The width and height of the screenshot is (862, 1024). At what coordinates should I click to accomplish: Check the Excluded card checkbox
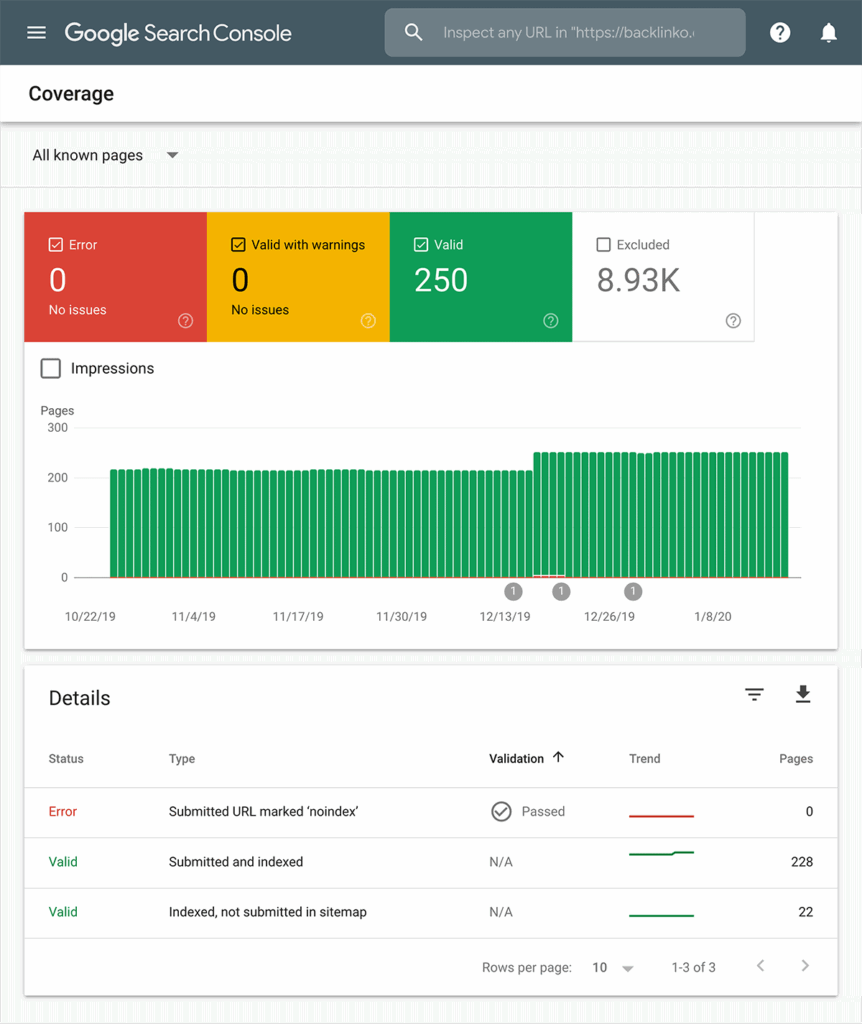[x=602, y=244]
